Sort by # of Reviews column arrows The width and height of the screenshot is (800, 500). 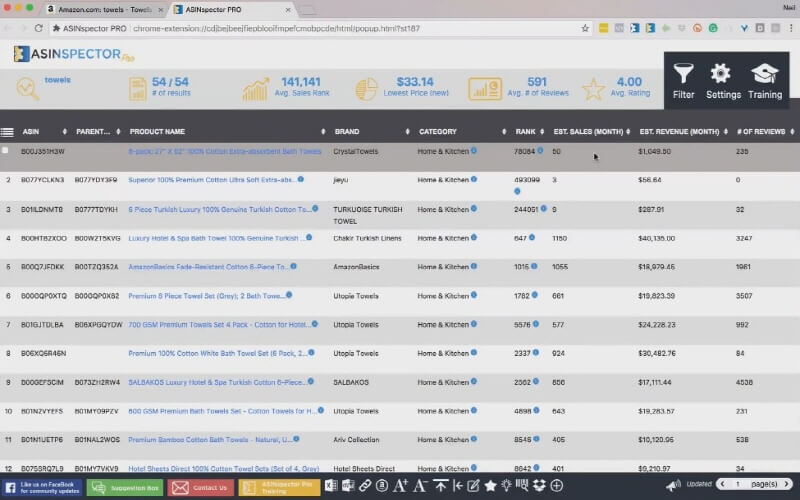[792, 132]
